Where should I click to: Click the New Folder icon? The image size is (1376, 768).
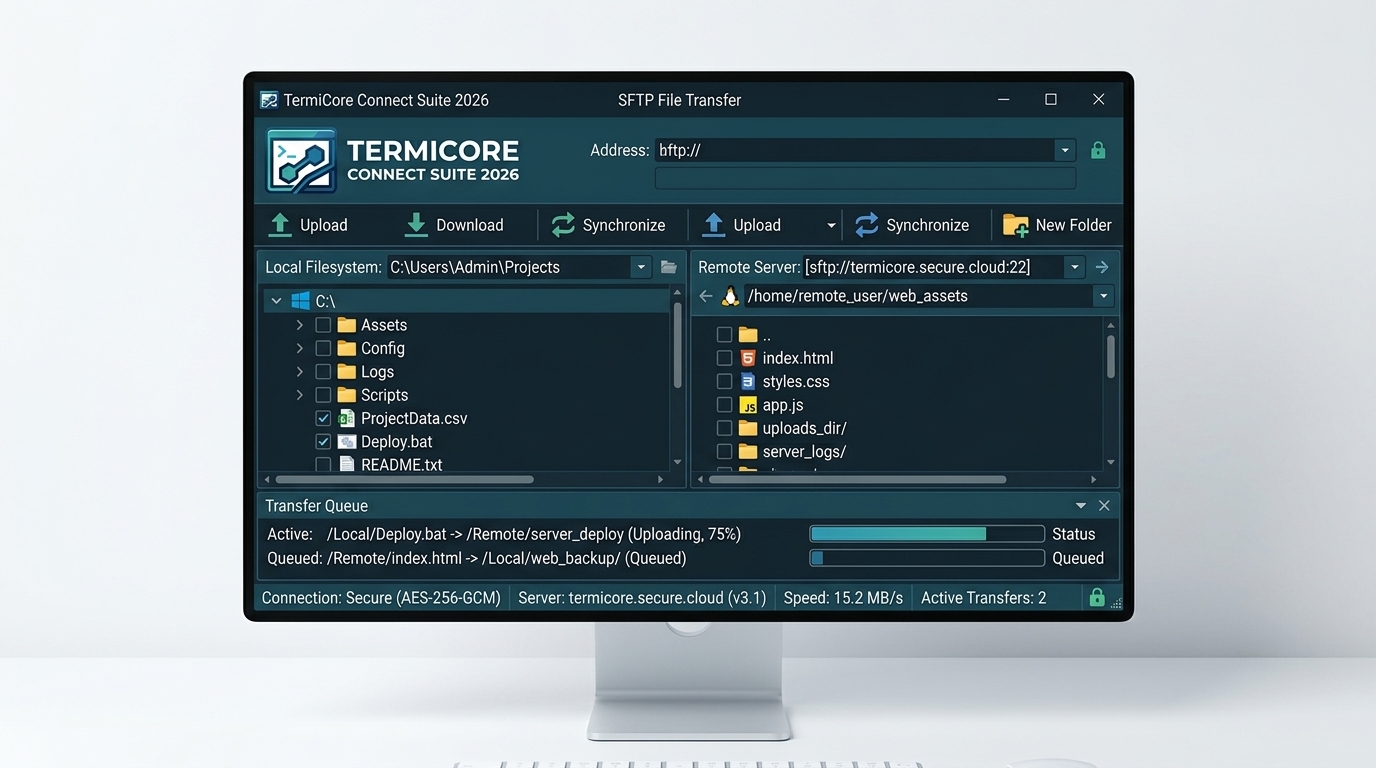click(x=1016, y=226)
